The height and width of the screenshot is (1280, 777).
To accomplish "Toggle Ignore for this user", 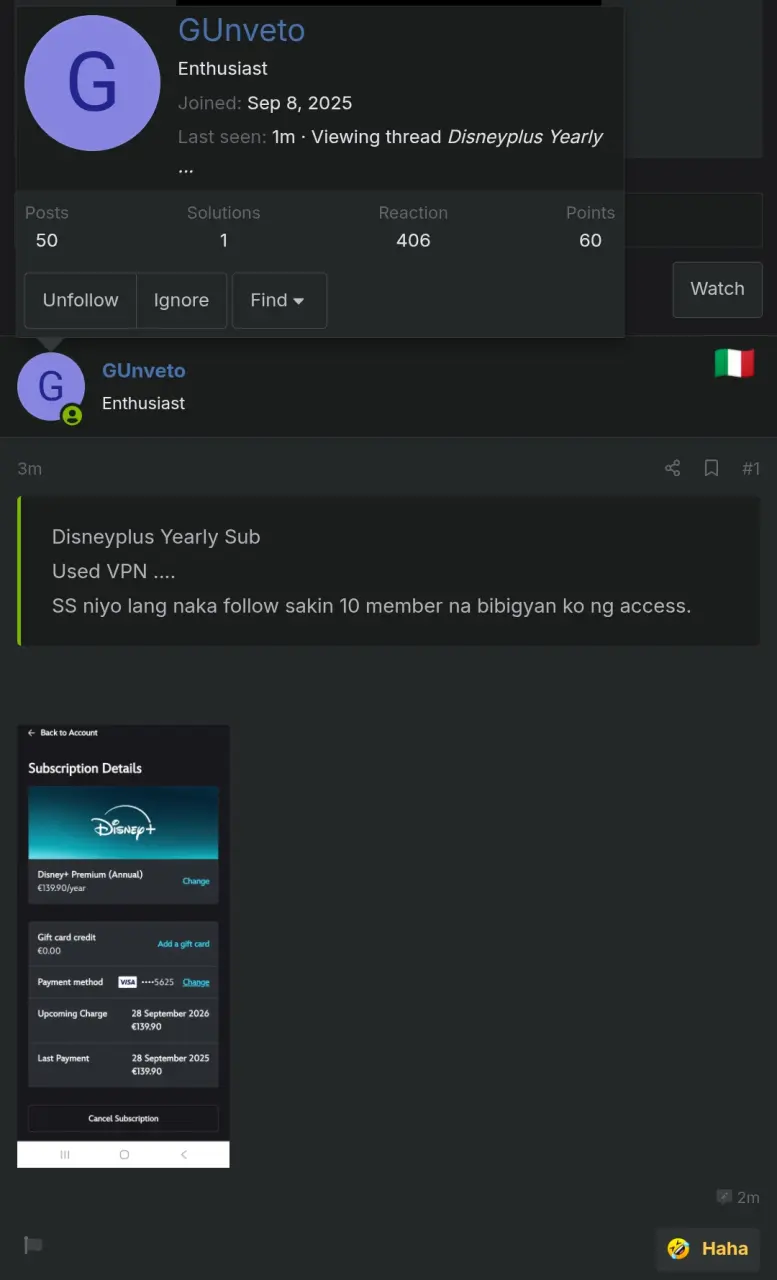I will [x=181, y=300].
